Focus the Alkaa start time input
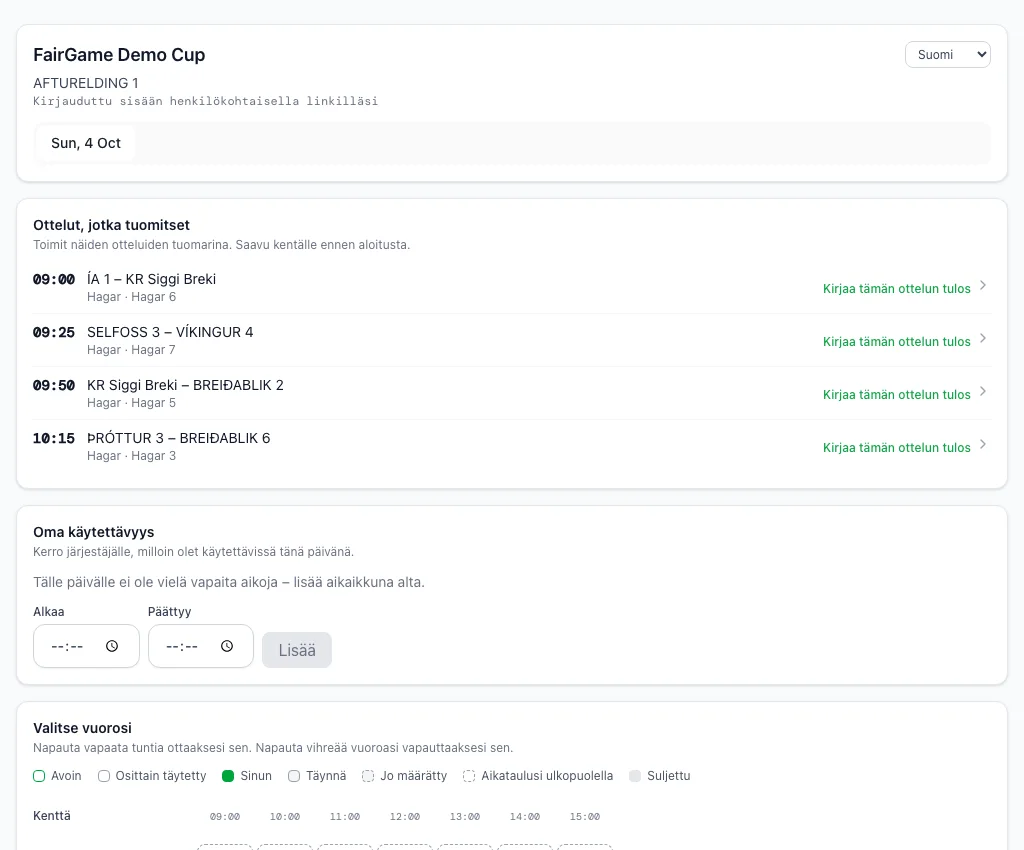 (86, 646)
